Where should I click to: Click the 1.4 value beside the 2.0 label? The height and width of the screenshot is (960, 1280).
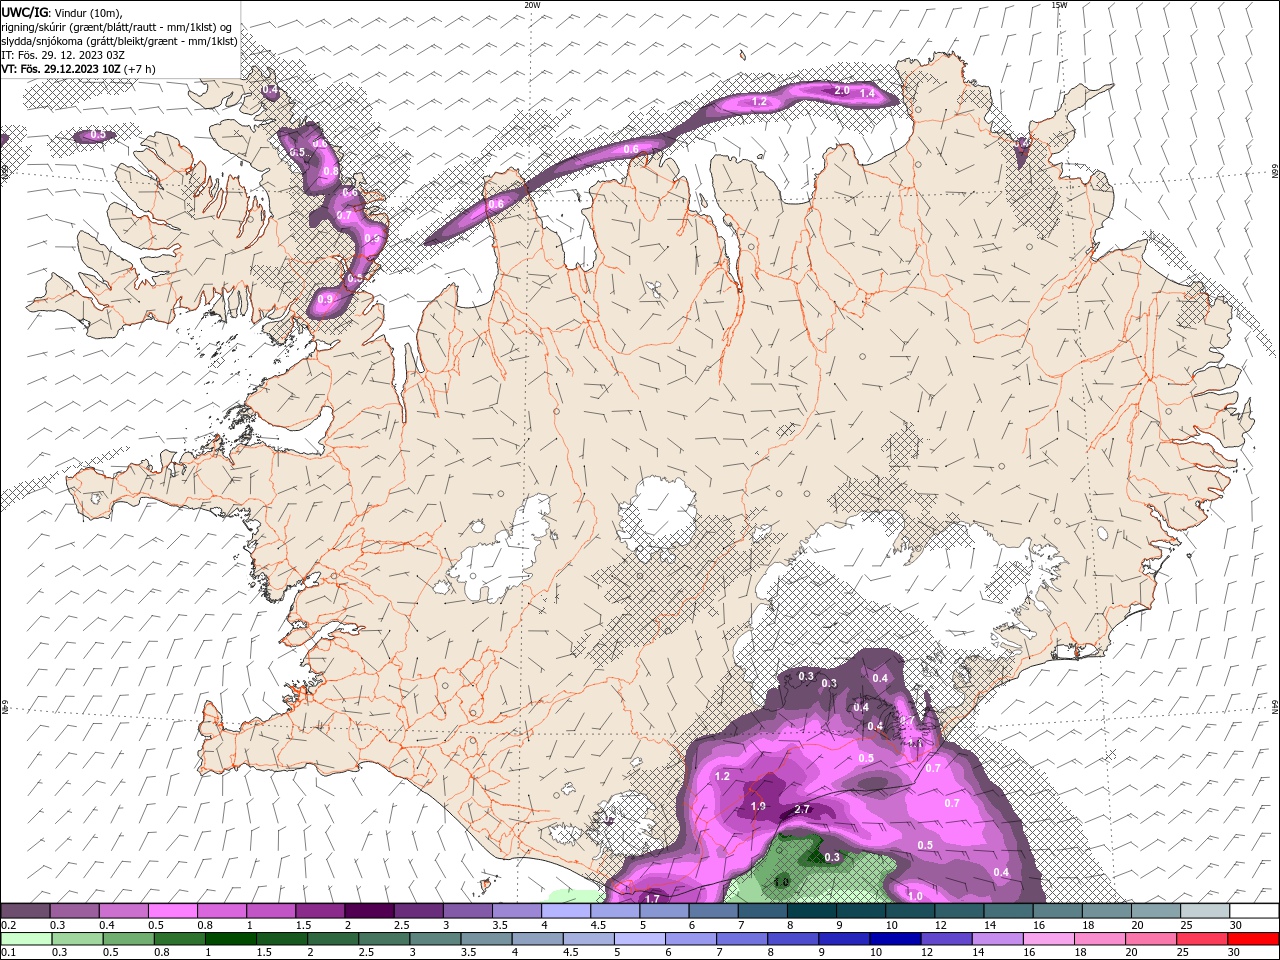click(x=868, y=93)
